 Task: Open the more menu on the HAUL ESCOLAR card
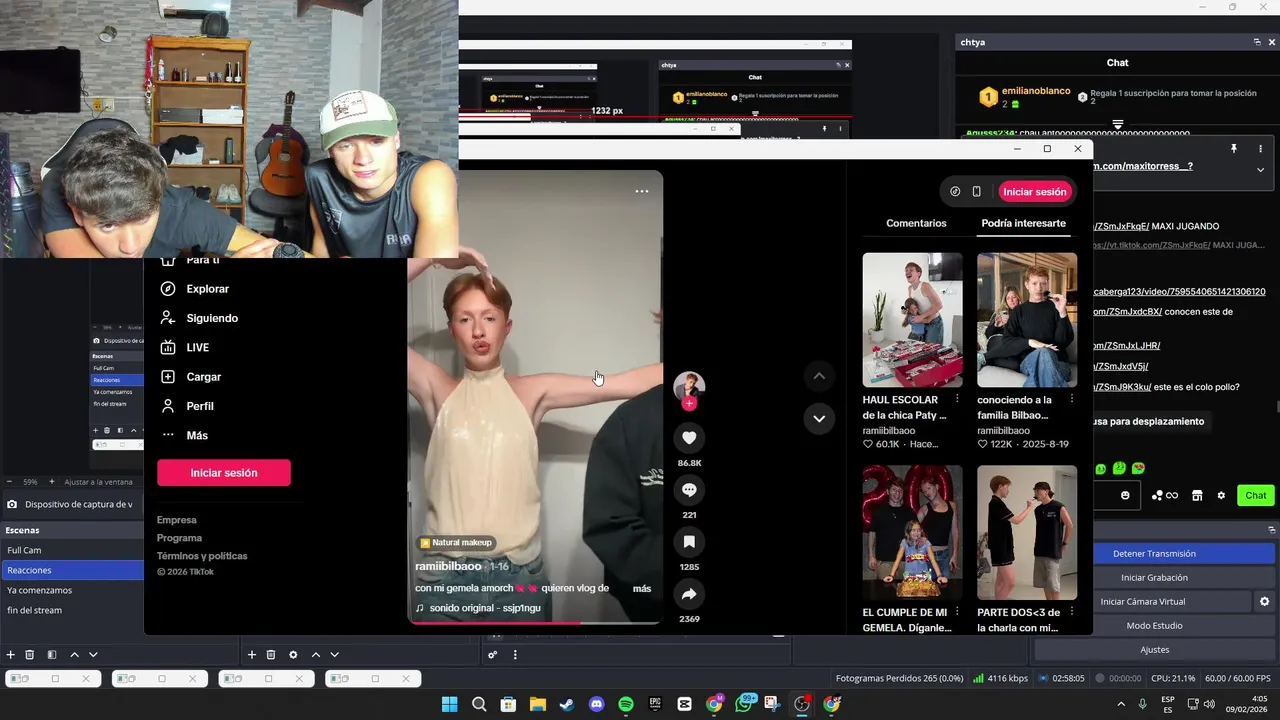pos(957,399)
